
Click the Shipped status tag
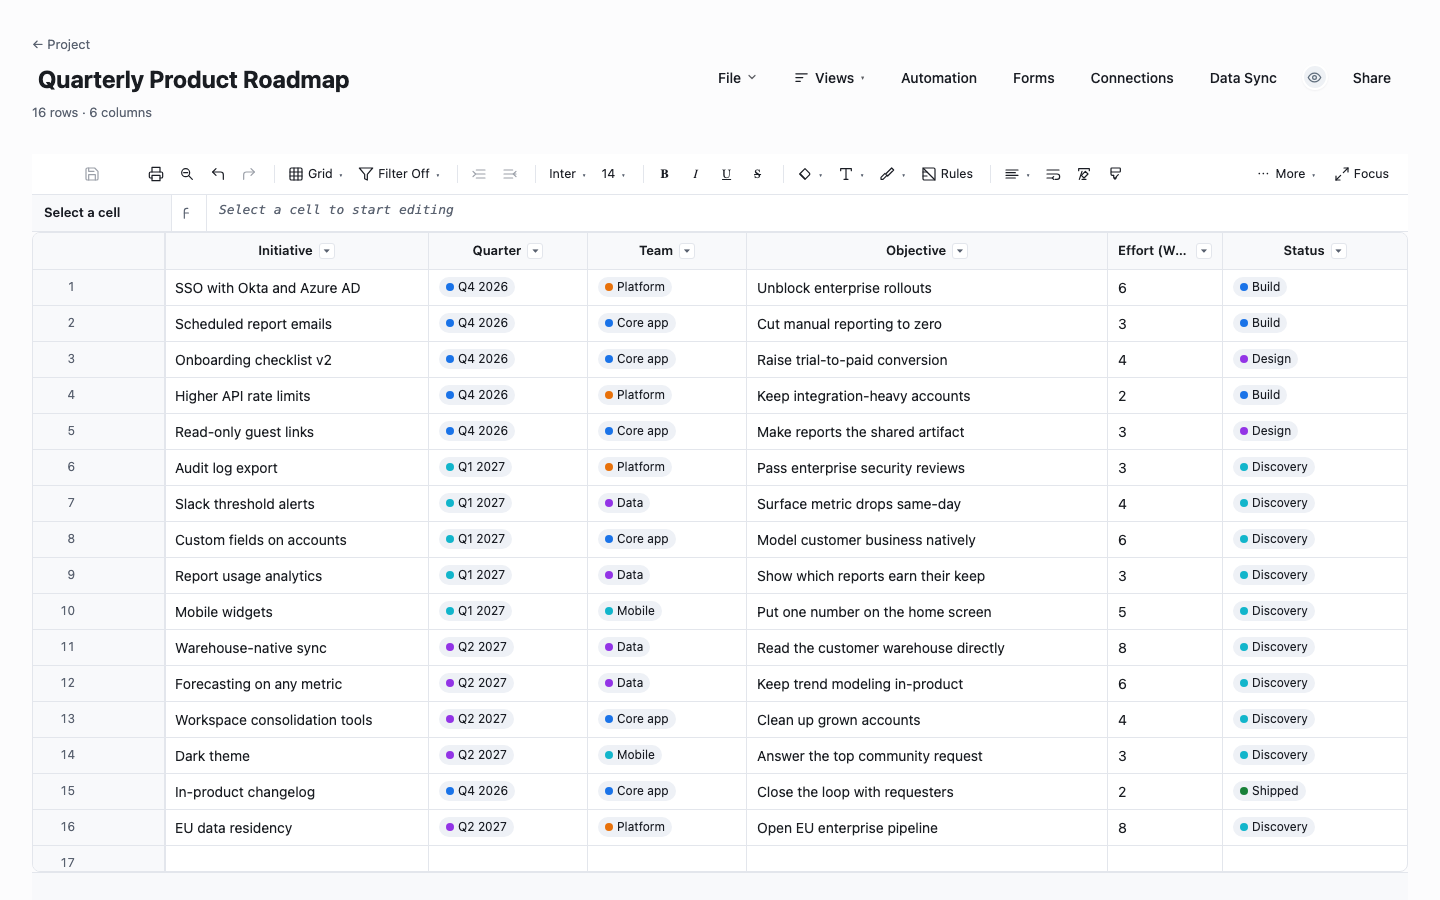1268,791
